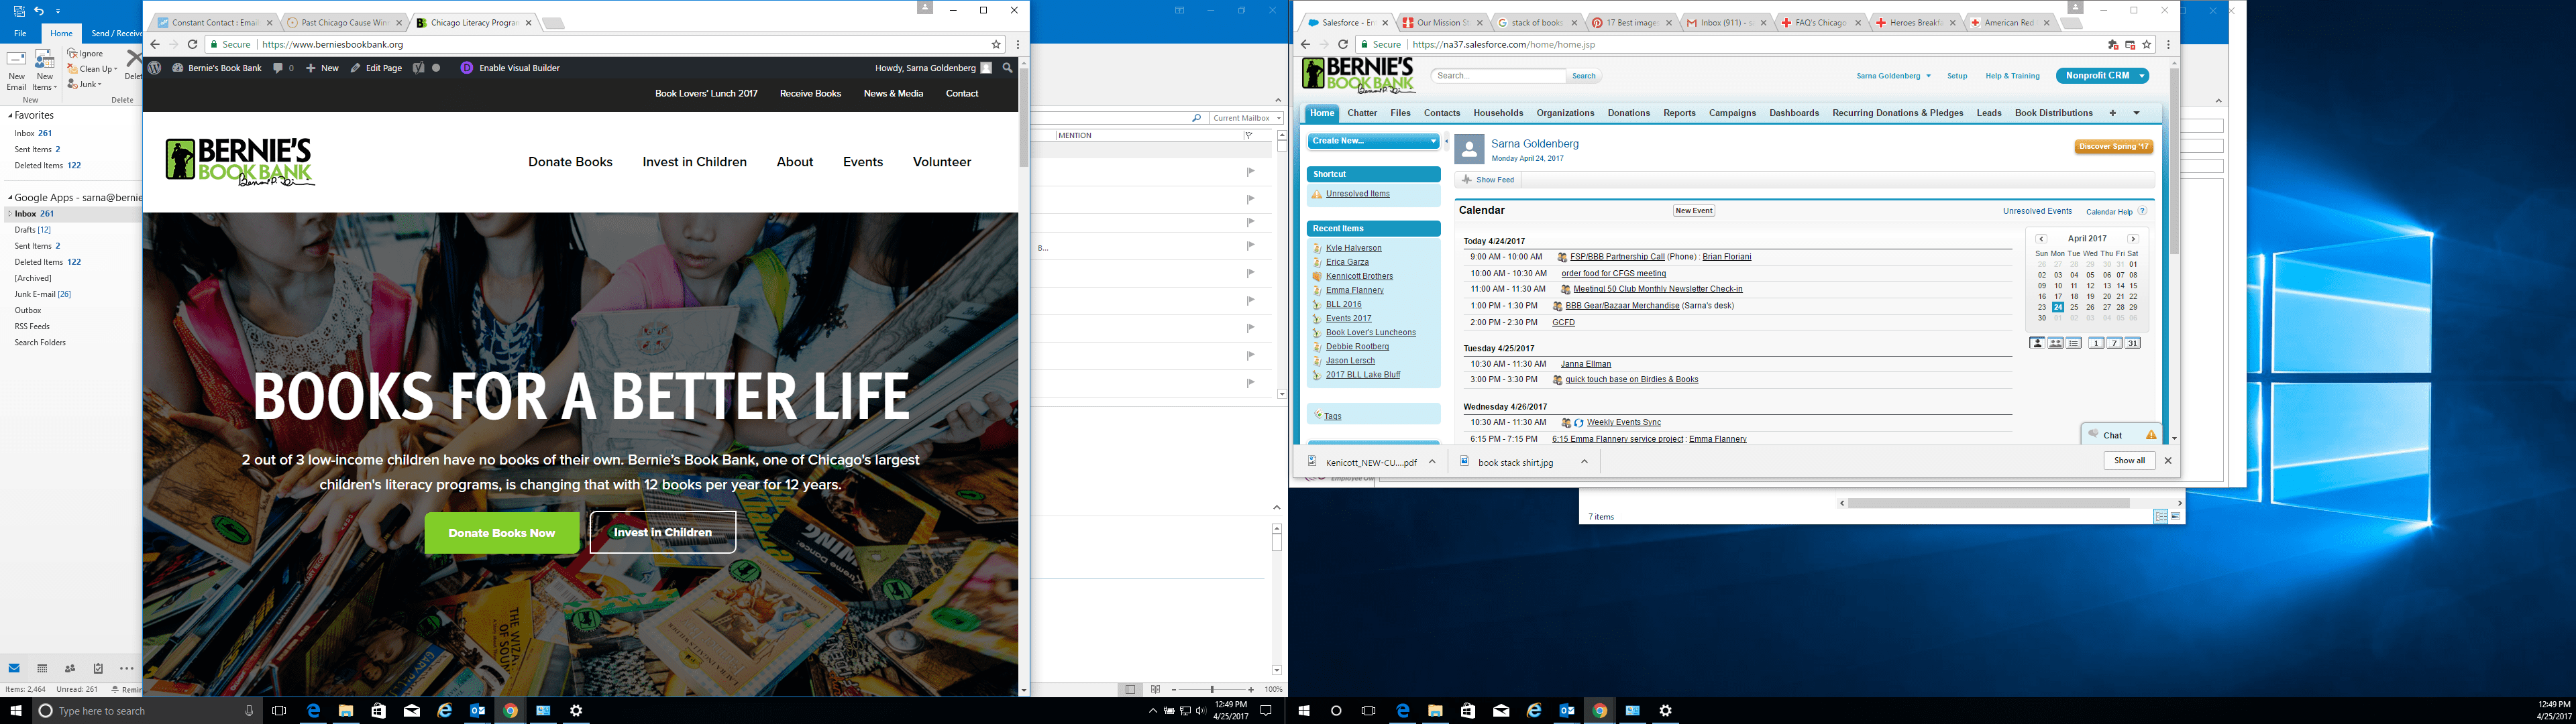Open options for Kenicott_NEW-CU...pdf download
Viewport: 2576px width, 724px height.
click(1432, 462)
